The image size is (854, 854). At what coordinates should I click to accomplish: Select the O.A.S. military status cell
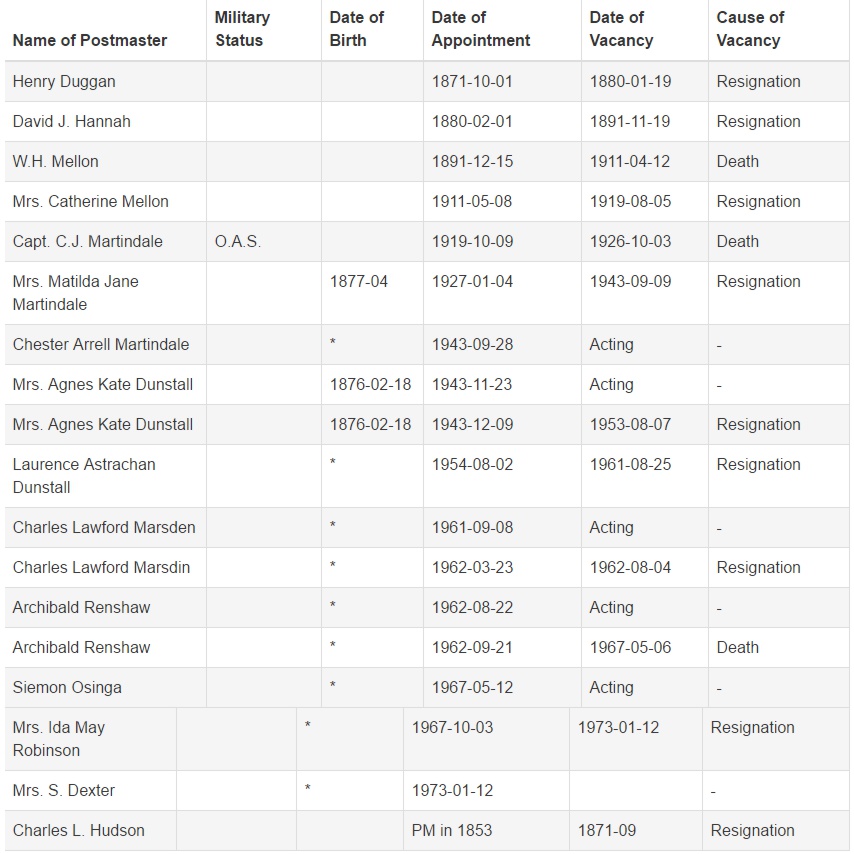[238, 242]
